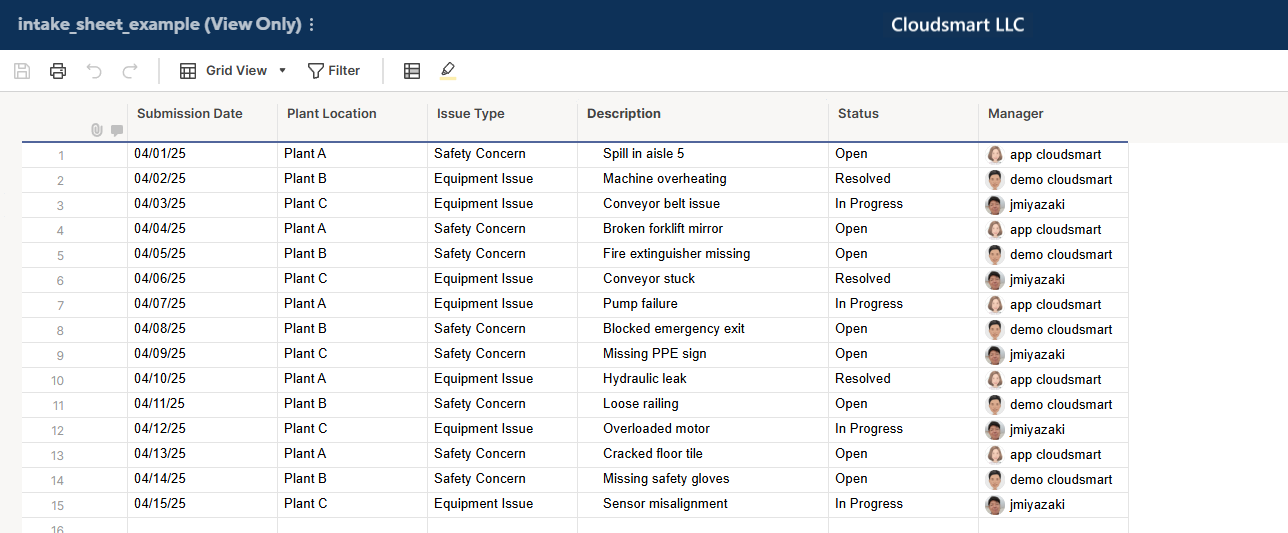Click the comments bubble column icon
Viewport: 1288px width, 533px height.
click(117, 130)
